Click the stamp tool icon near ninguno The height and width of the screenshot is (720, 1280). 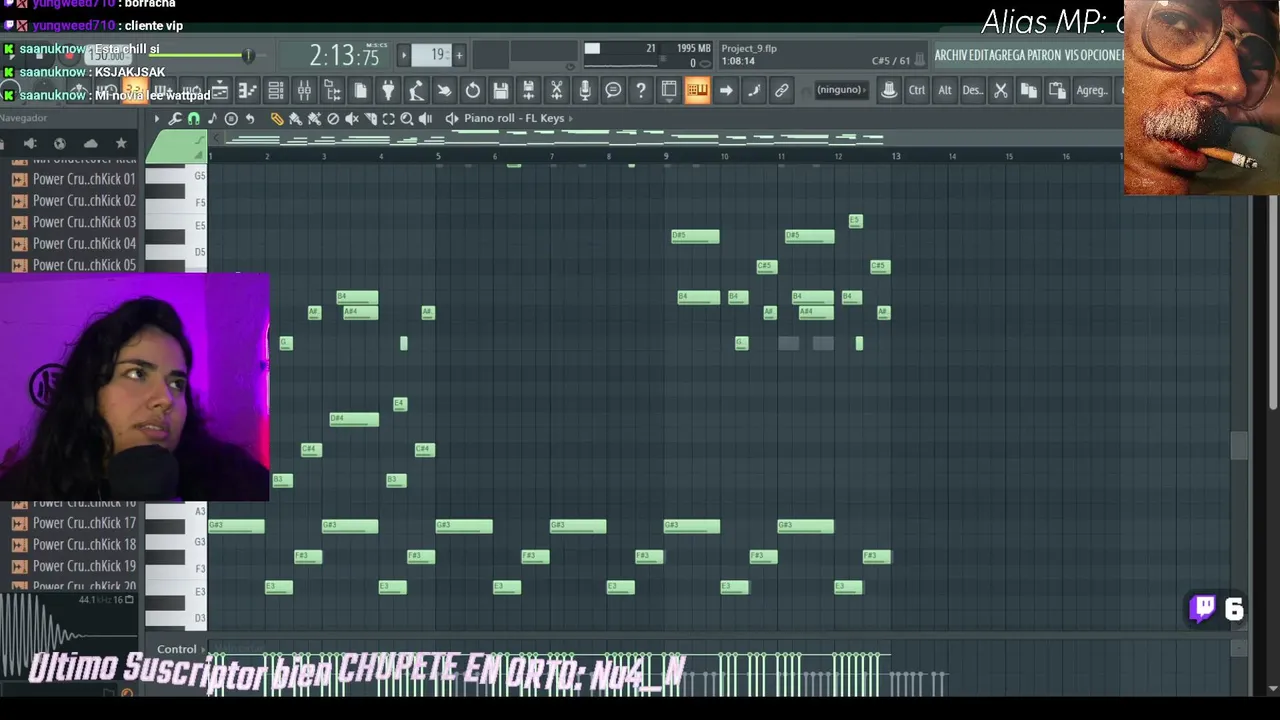tap(888, 91)
